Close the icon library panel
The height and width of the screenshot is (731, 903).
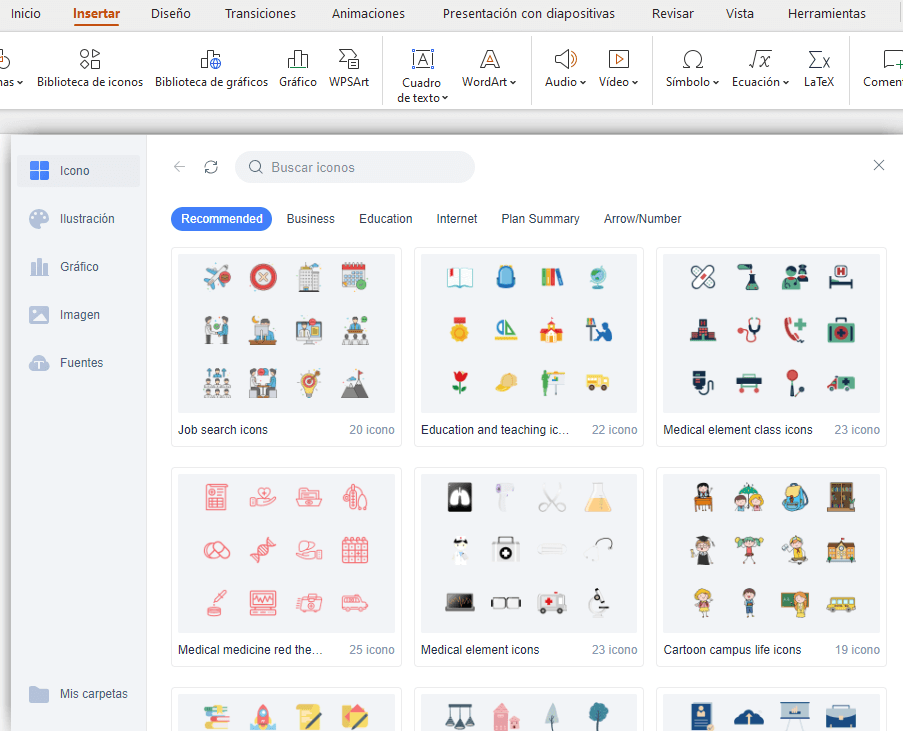pyautogui.click(x=879, y=165)
